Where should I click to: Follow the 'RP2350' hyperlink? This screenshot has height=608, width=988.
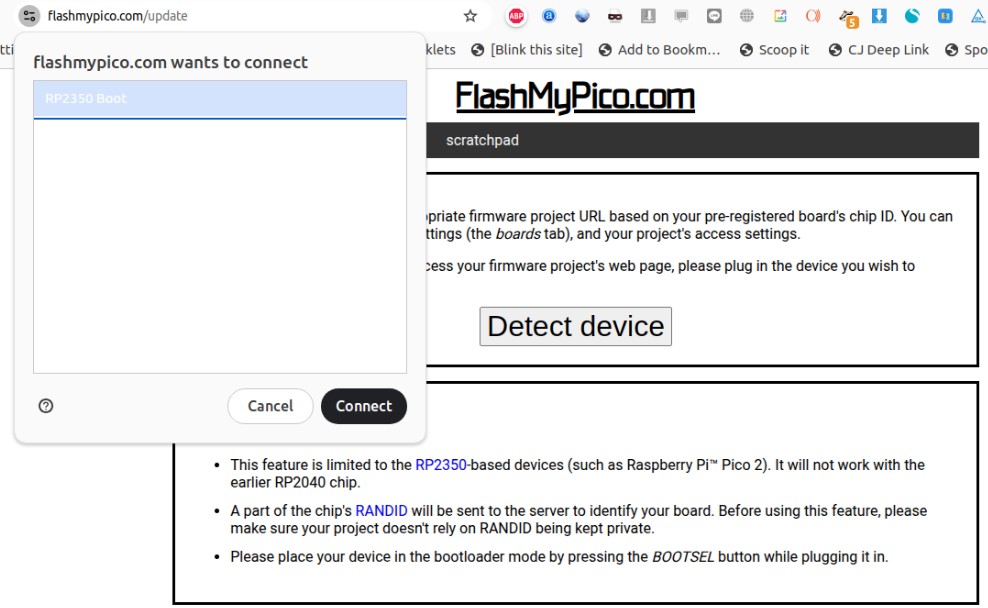point(441,465)
